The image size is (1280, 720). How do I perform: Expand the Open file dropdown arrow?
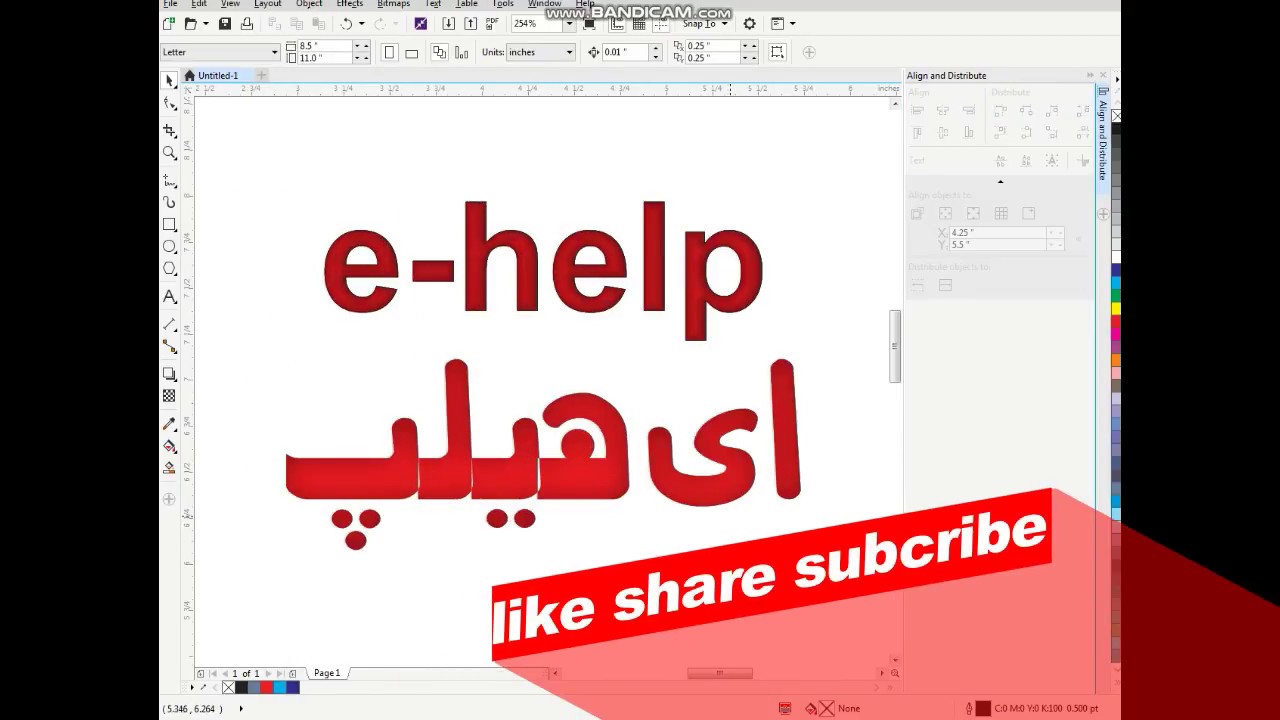click(x=206, y=23)
